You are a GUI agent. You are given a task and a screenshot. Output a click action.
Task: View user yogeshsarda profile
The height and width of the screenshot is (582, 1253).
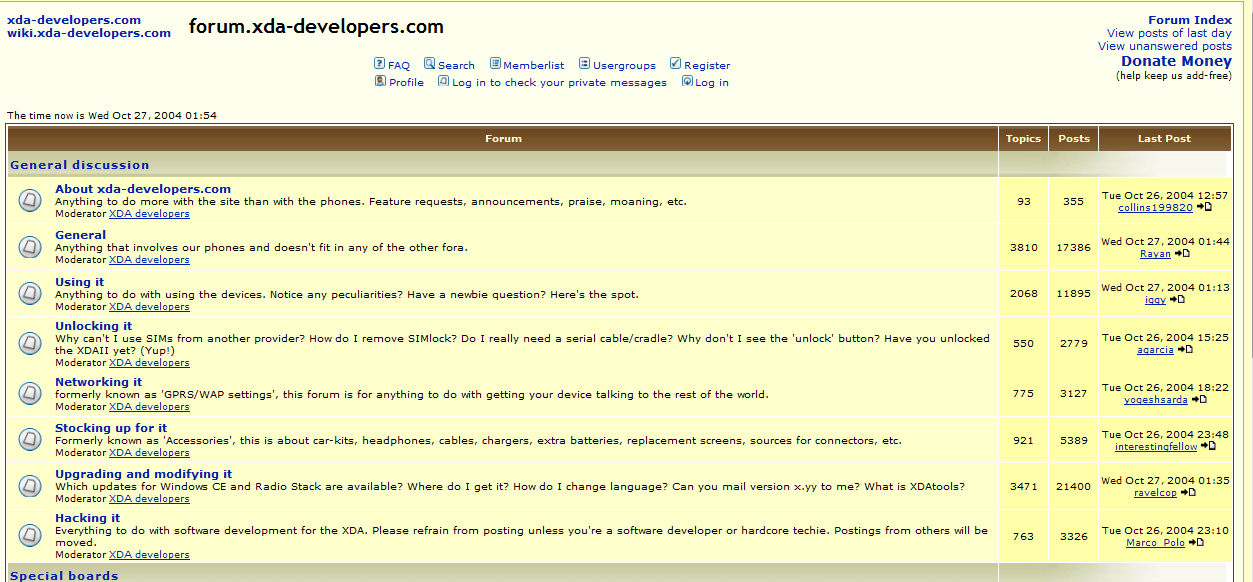(x=1156, y=400)
